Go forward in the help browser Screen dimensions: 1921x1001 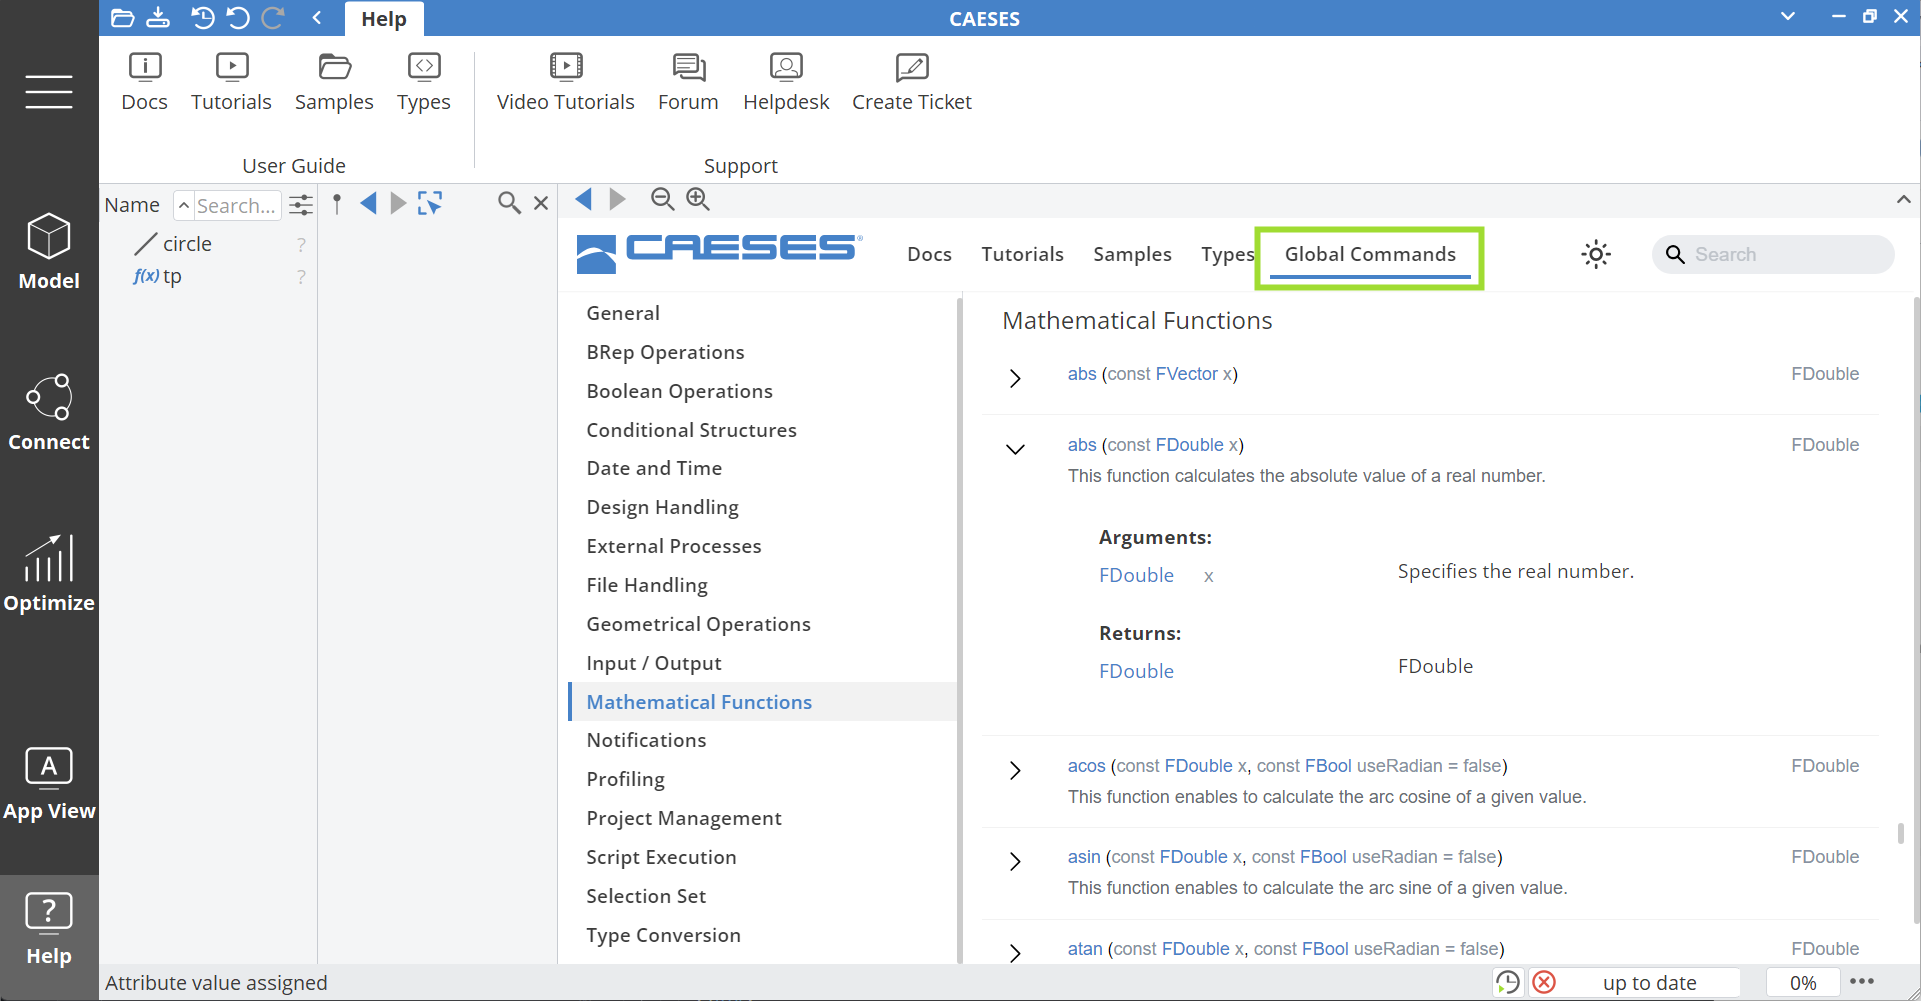coord(617,200)
